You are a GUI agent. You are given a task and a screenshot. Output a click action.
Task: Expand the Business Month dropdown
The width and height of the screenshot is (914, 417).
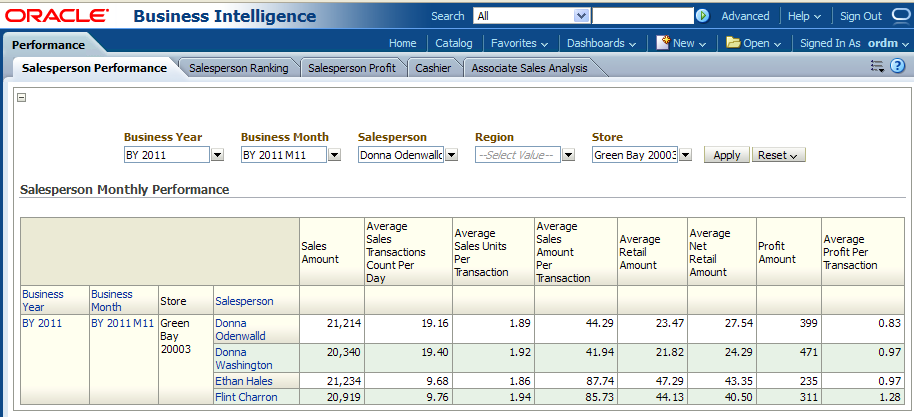(x=334, y=155)
